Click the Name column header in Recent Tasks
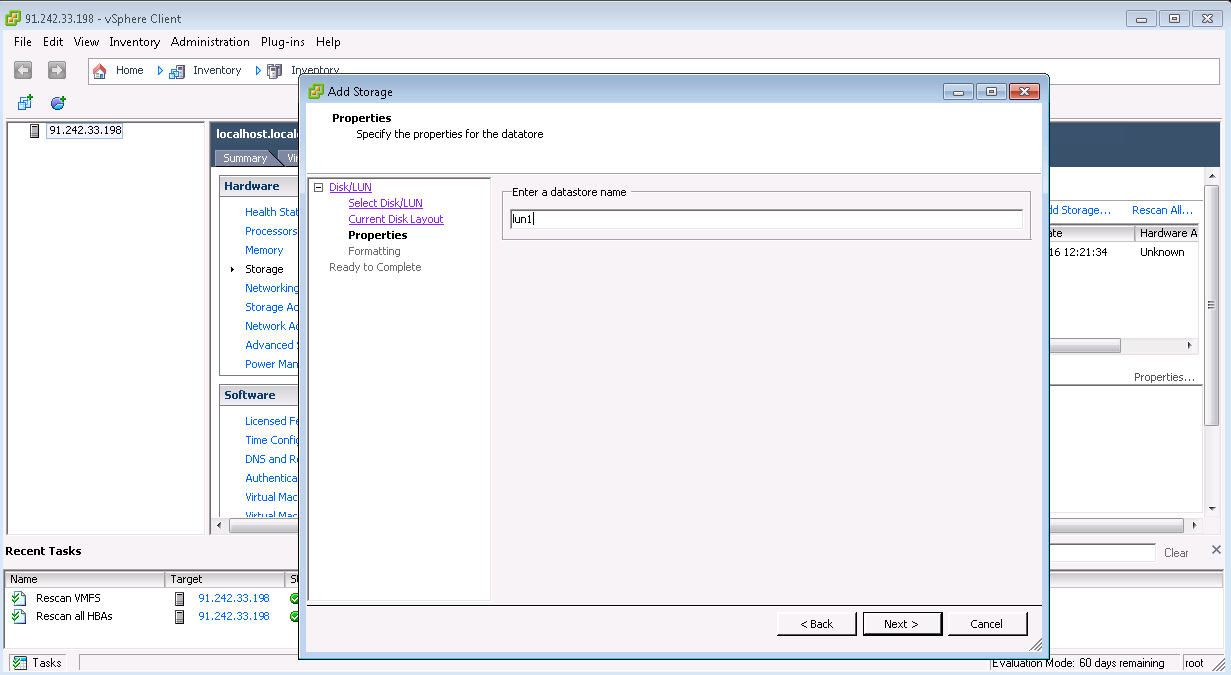The width and height of the screenshot is (1231, 675). (85, 579)
